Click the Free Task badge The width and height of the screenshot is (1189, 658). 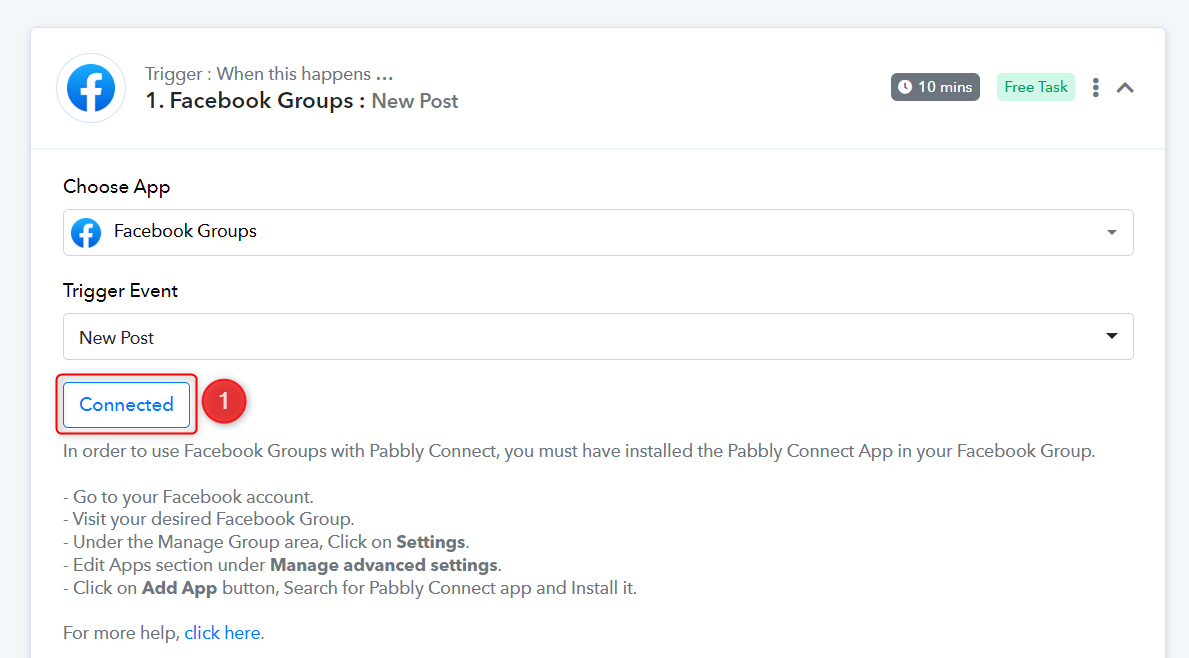pyautogui.click(x=1036, y=87)
